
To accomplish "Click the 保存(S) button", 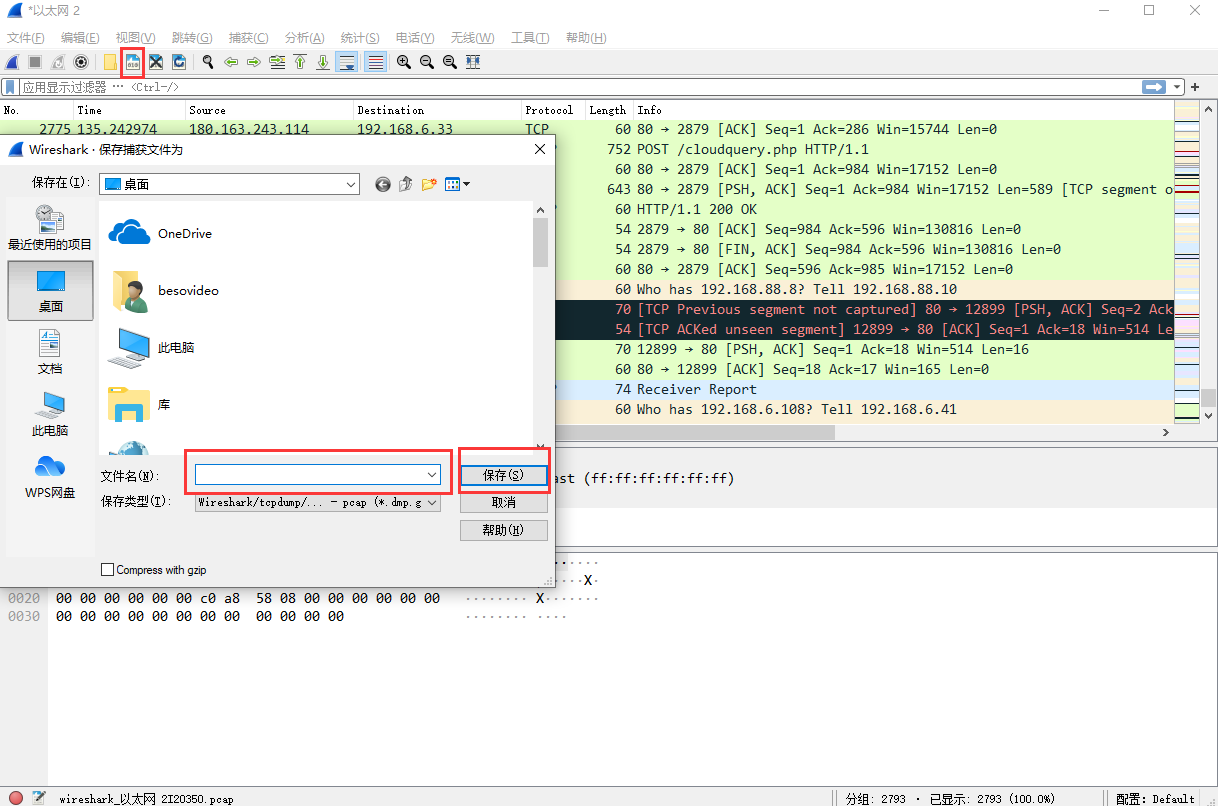I will pos(503,475).
